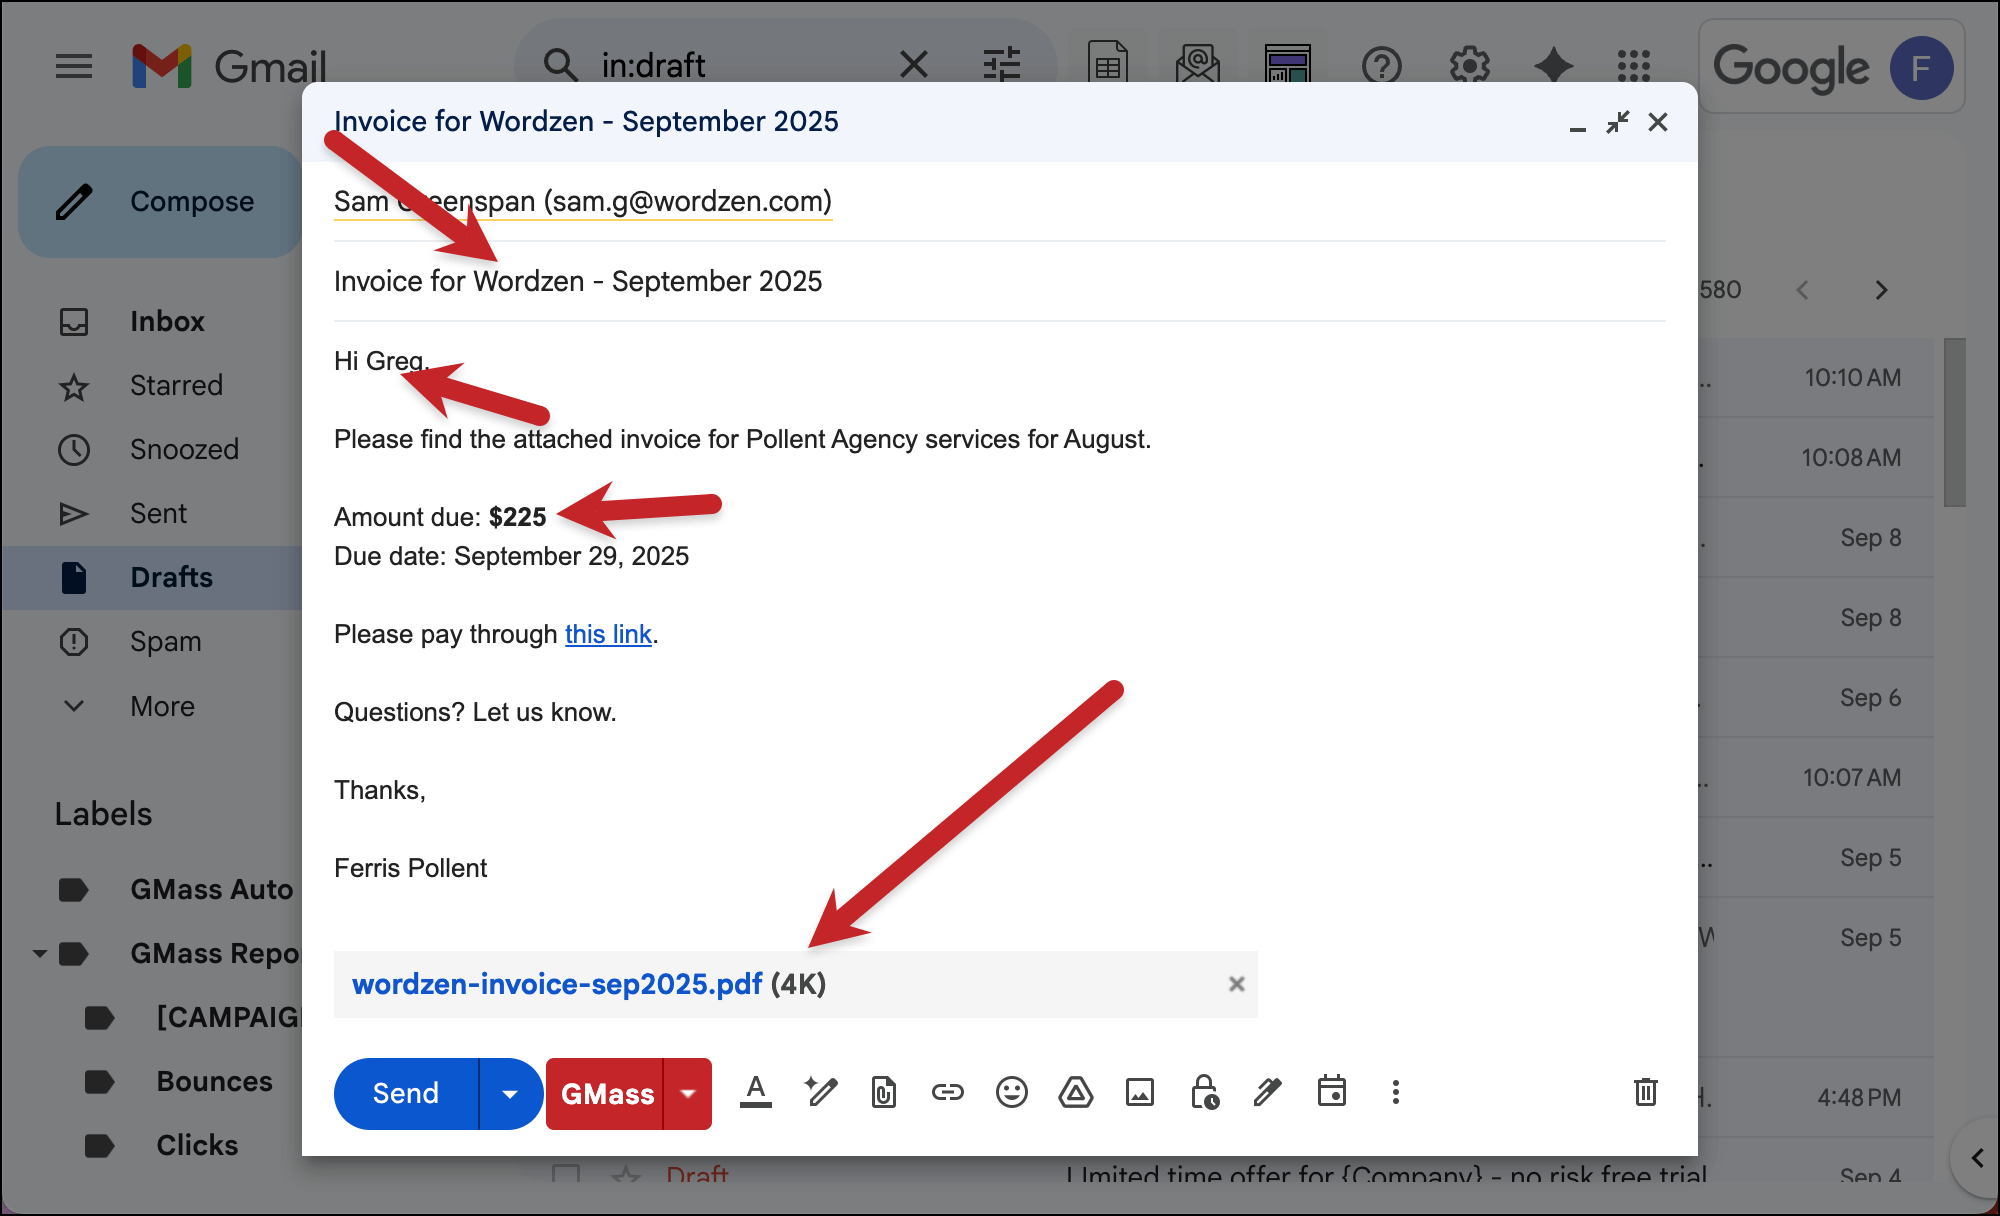
Task: Discard draft with trash icon
Action: [x=1645, y=1092]
